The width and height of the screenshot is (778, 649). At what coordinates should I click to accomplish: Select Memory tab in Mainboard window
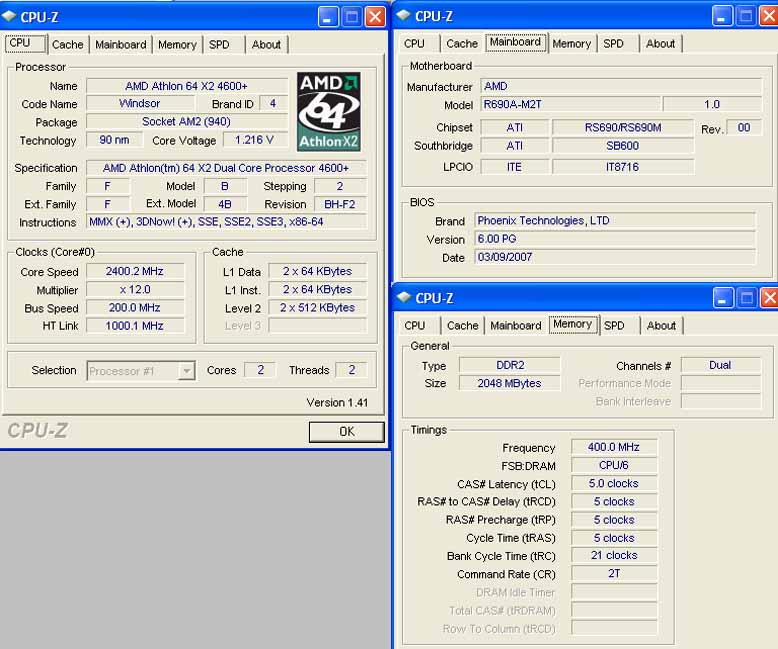pyautogui.click(x=572, y=44)
